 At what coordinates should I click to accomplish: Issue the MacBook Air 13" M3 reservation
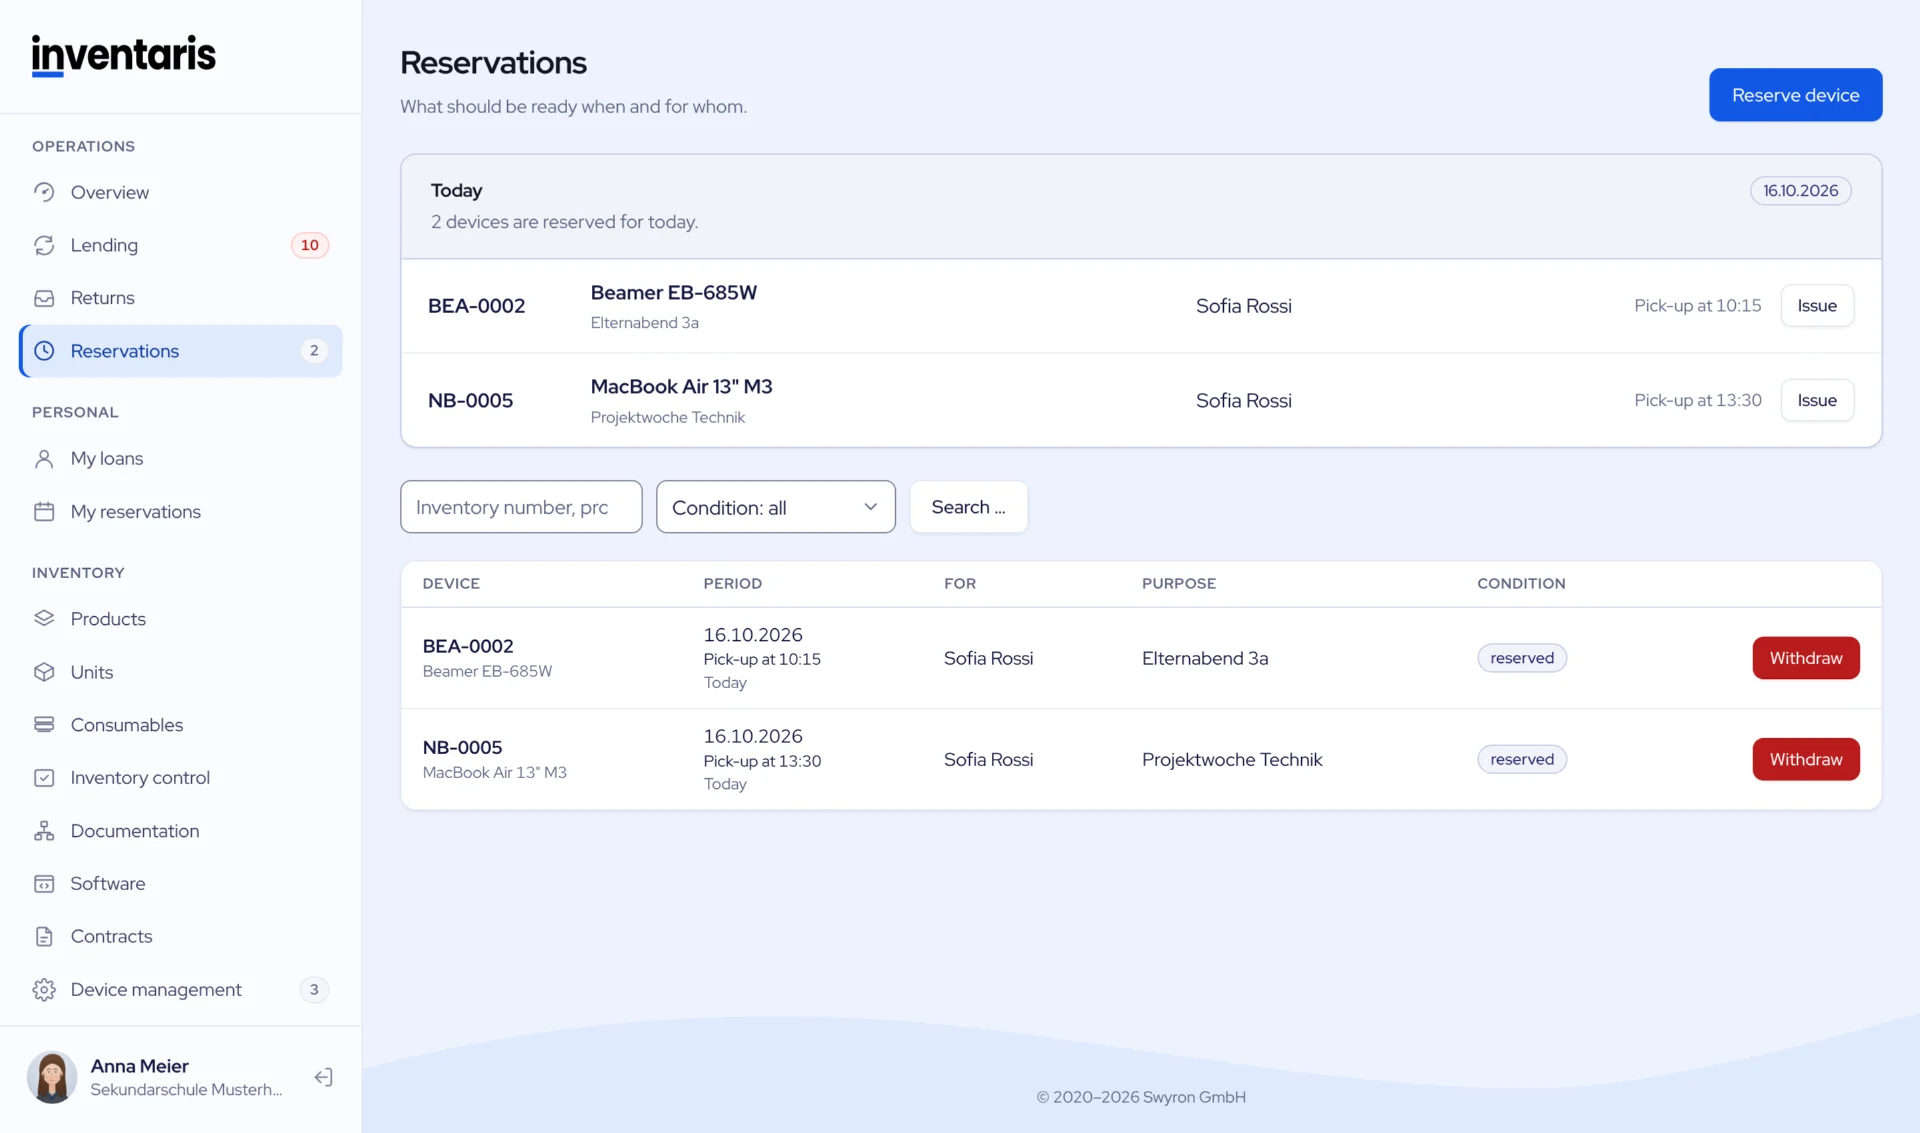coord(1817,400)
